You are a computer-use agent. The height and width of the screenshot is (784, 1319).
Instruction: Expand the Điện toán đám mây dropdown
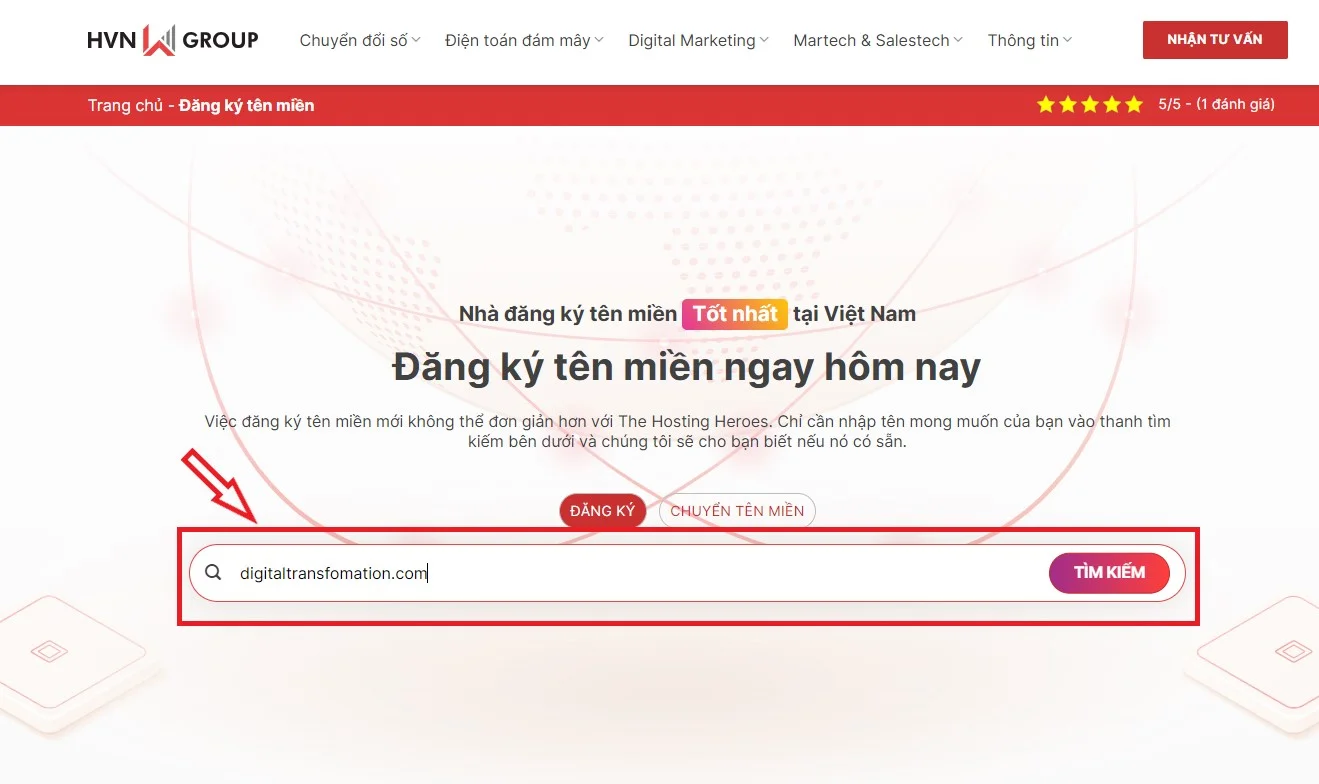coord(524,40)
